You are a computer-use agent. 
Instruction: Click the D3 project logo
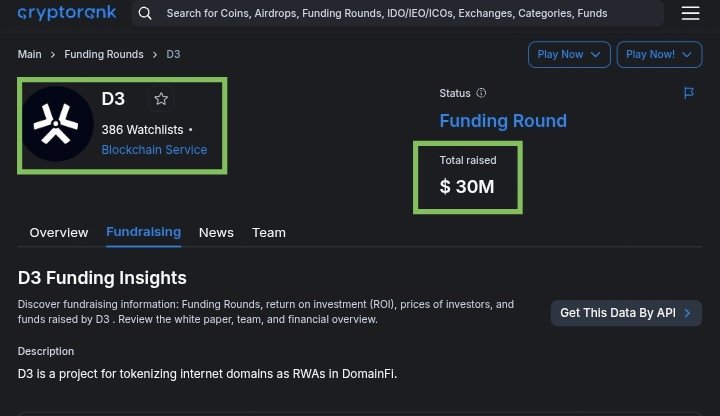click(x=57, y=124)
